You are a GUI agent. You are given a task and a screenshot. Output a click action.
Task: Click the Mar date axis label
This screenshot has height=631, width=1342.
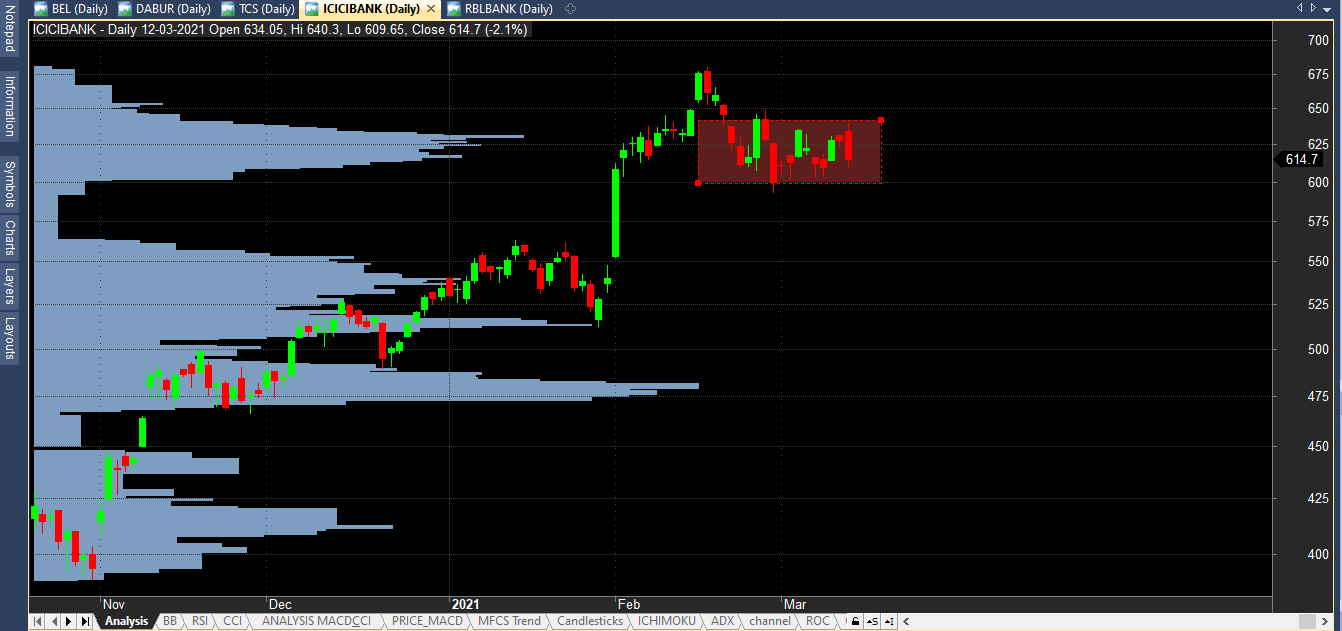795,604
